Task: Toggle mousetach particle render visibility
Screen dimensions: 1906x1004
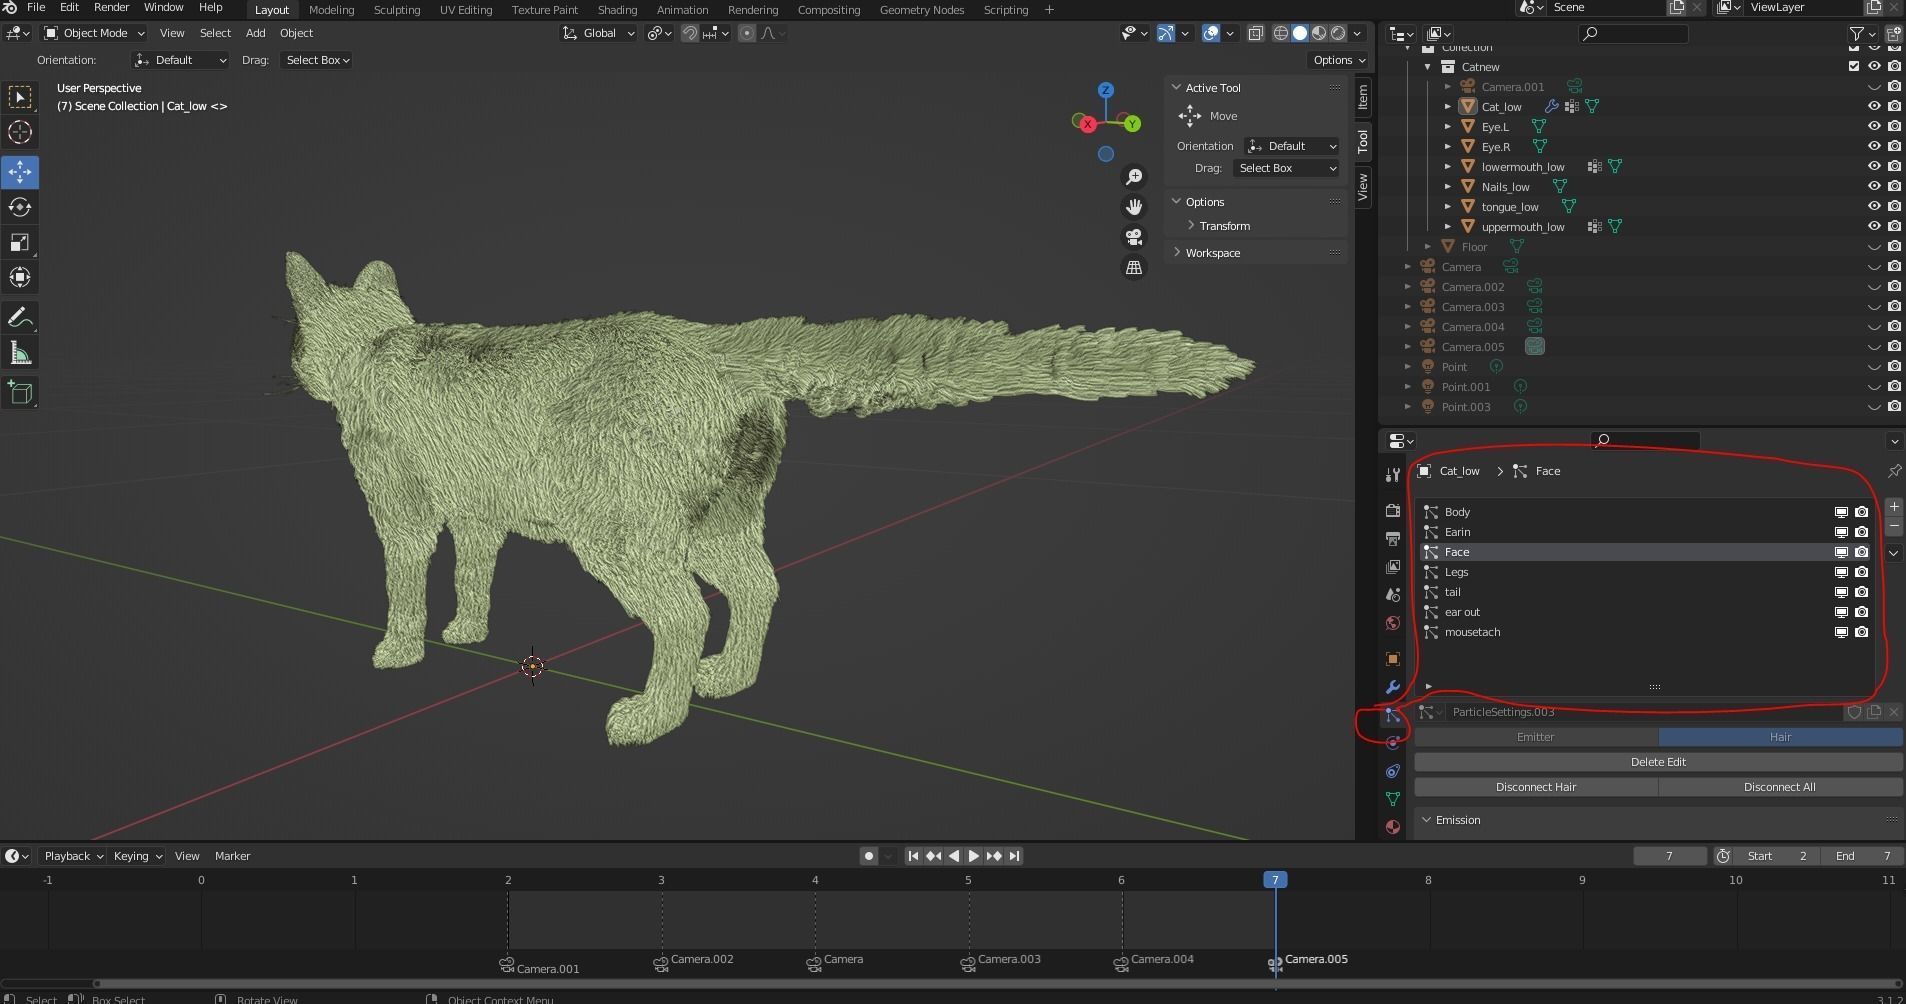Action: click(1861, 632)
